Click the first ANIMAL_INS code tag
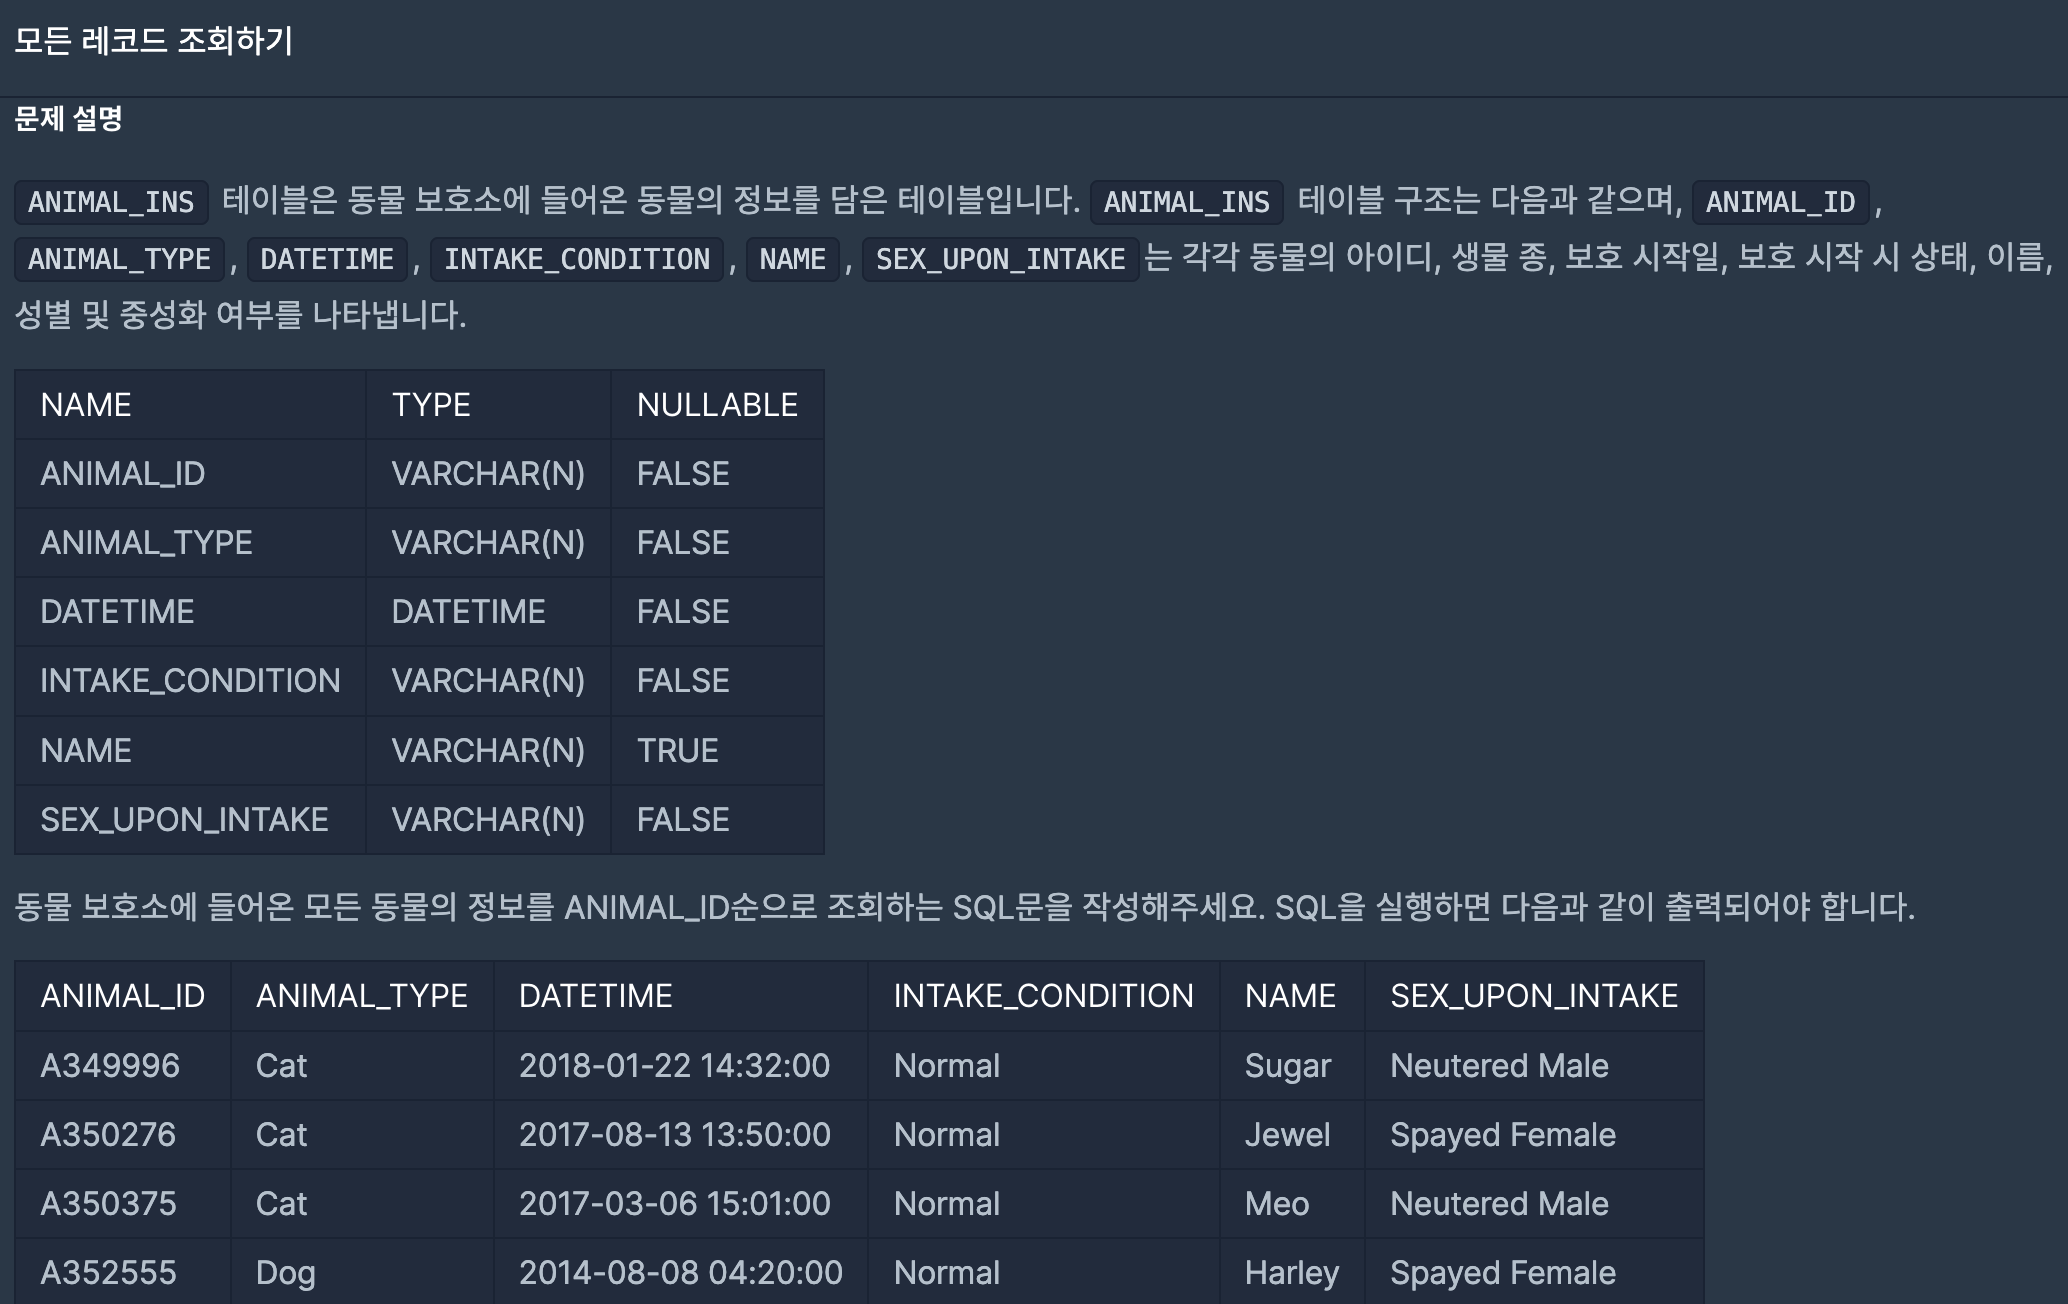 111,202
